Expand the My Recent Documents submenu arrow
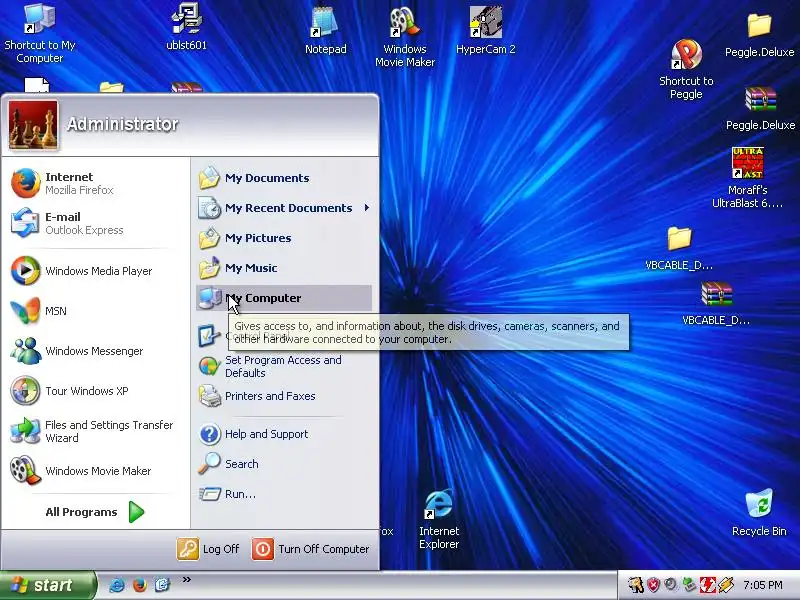800x600 pixels. click(367, 208)
